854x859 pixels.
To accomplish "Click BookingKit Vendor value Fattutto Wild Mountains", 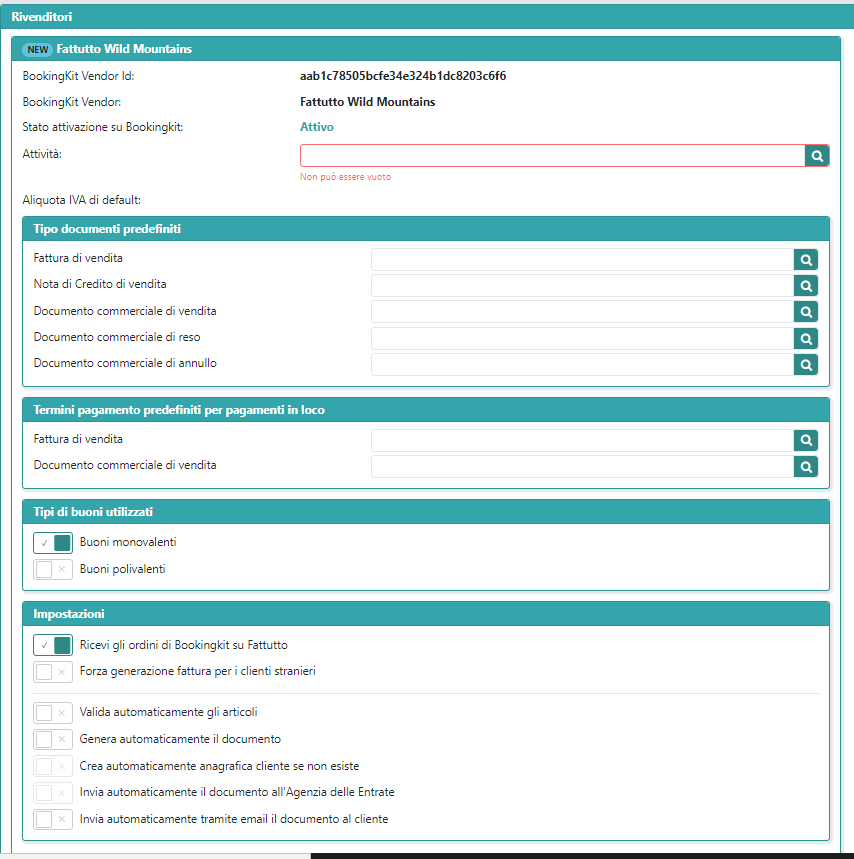I will click(368, 102).
